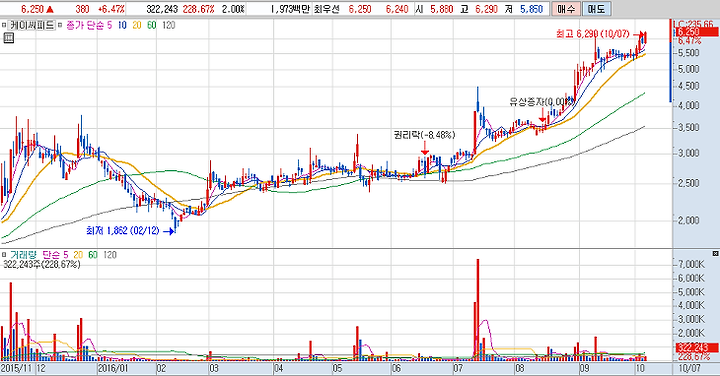
Task: Click the LC:235.66 label on price axis
Action: (693, 24)
